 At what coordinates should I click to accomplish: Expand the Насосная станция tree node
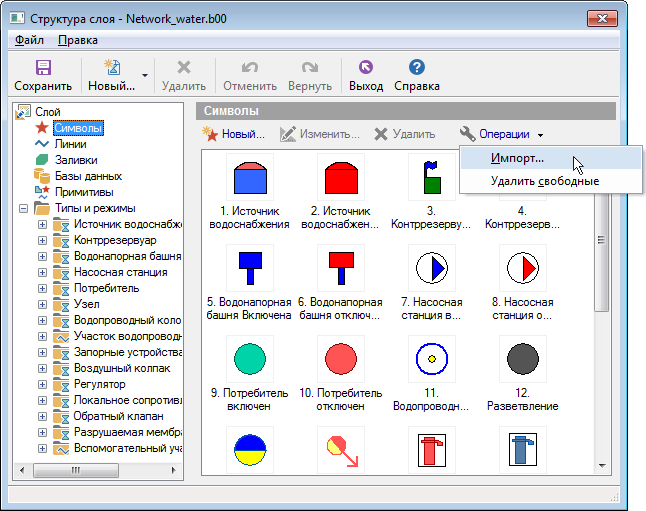pyautogui.click(x=42, y=272)
